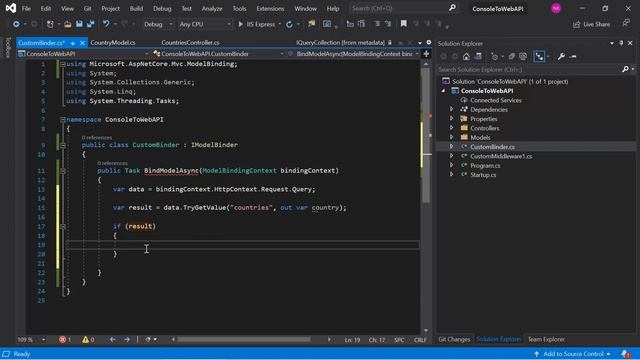Click the Solution Explorer search magnifier icon
Image resolution: width=640 pixels, height=360 pixels.
click(625, 69)
